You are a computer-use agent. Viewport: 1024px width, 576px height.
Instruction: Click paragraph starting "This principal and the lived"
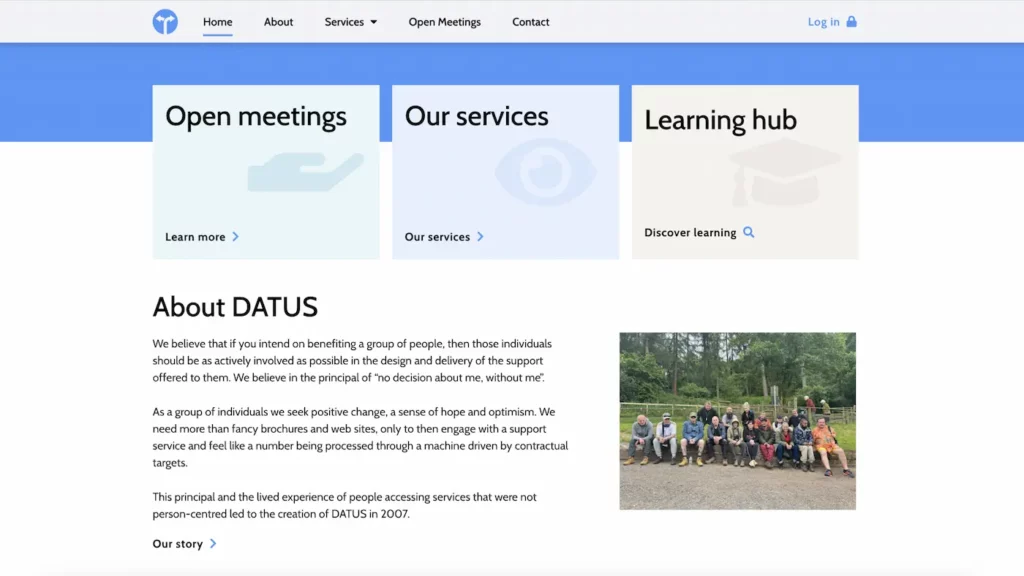[x=345, y=505]
